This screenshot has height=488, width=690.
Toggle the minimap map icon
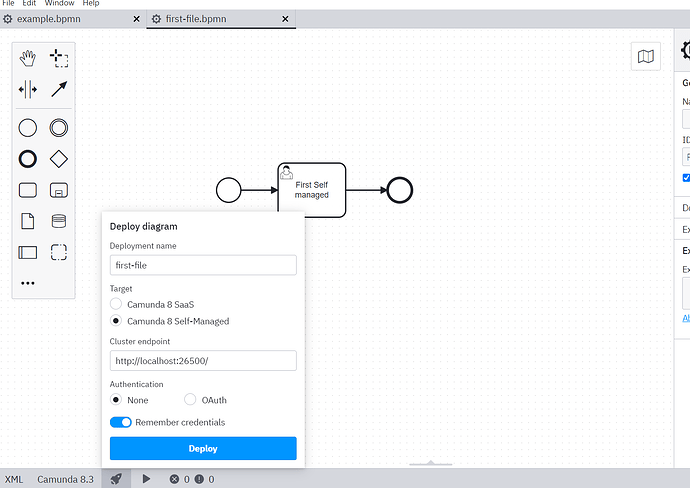point(646,56)
